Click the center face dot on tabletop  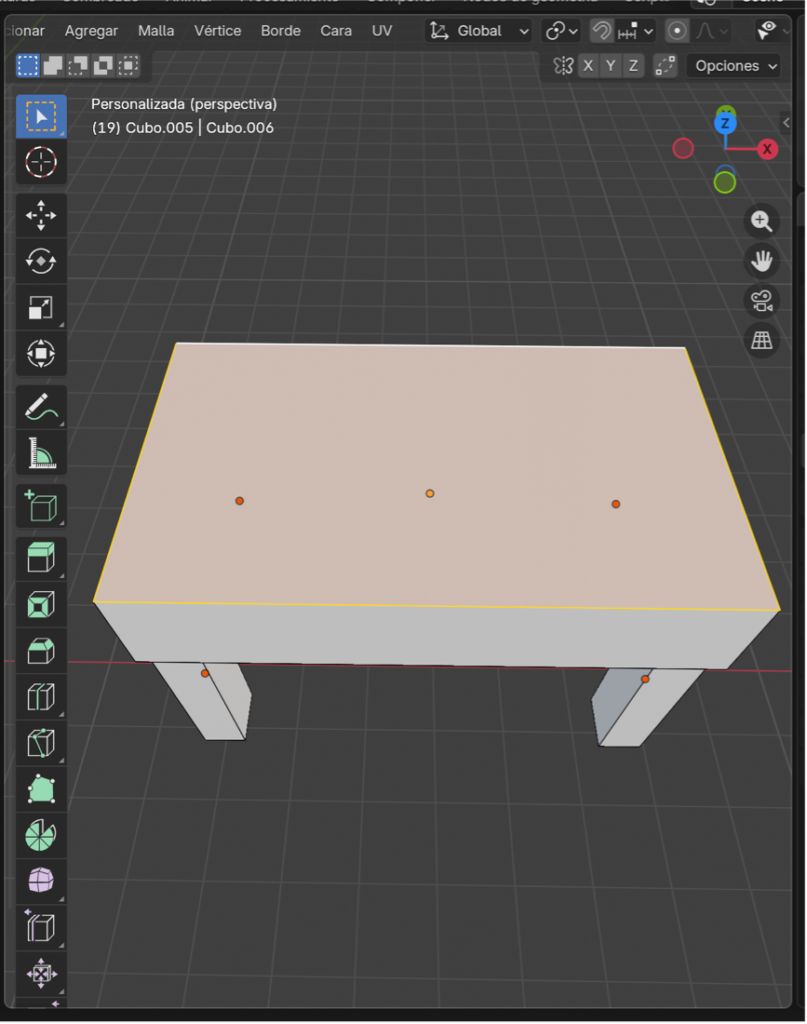point(430,494)
